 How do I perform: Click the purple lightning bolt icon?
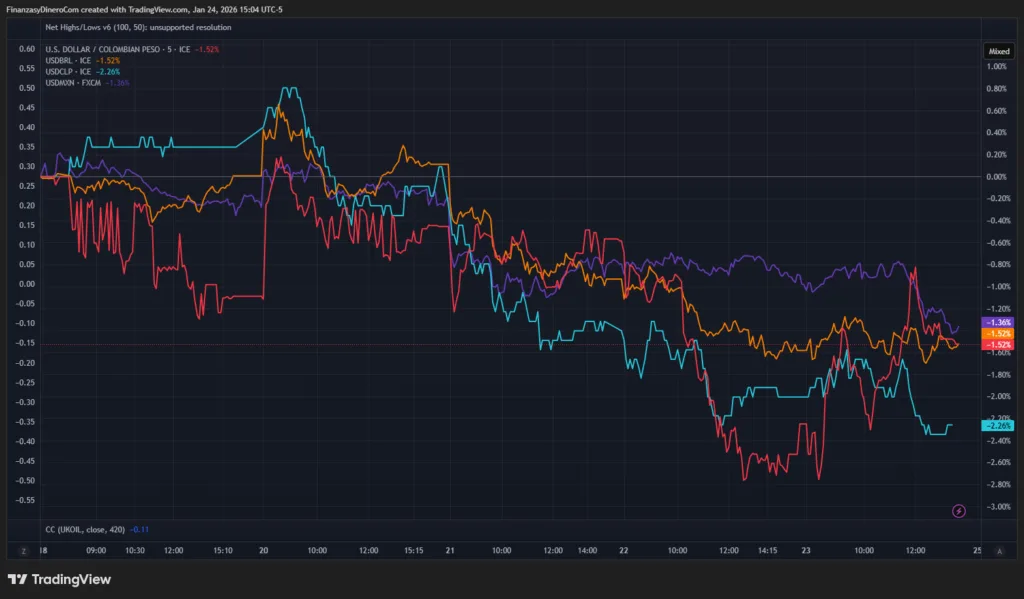[958, 511]
